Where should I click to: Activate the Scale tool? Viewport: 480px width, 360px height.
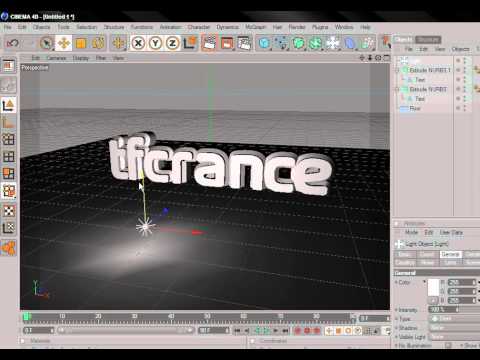coord(81,43)
